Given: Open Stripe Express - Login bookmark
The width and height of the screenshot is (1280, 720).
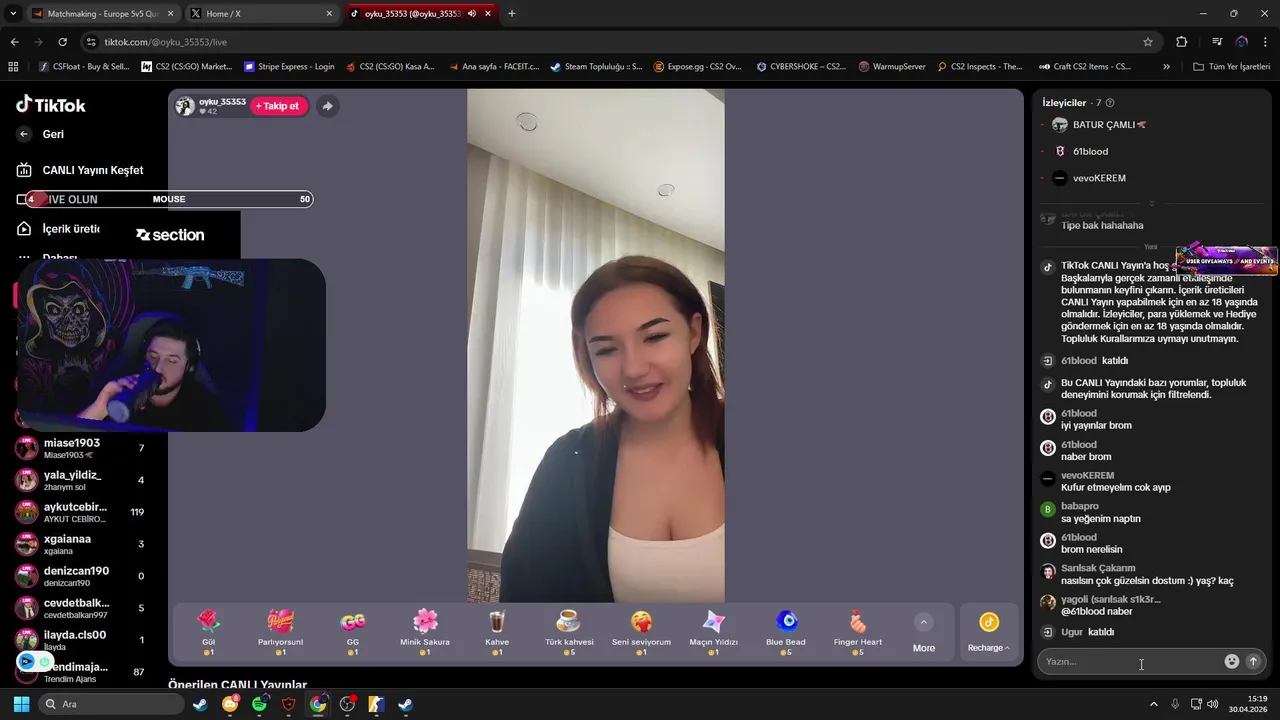Looking at the screenshot, I should 290,67.
